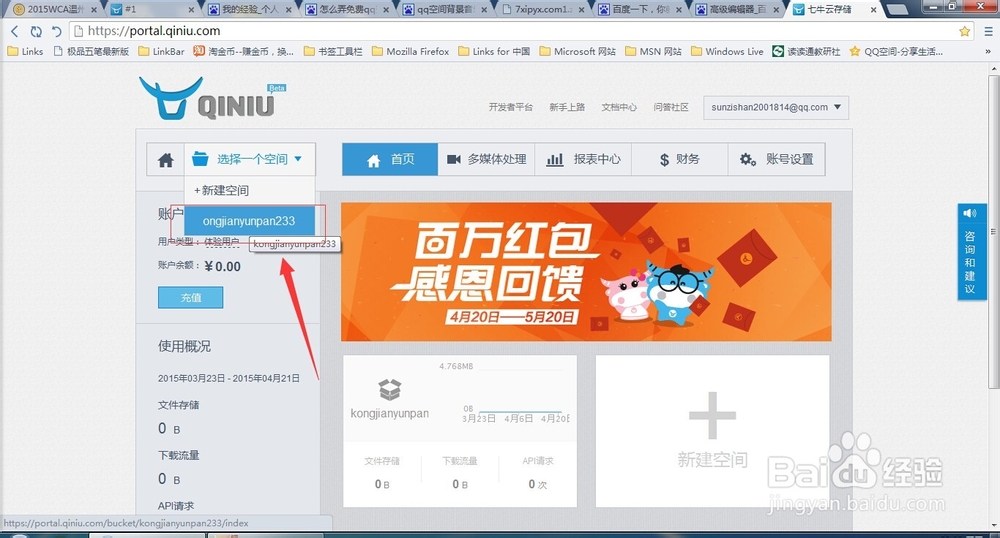The height and width of the screenshot is (538, 1000).
Task: Expand the bookmarks bar overflow chevron
Action: 988,52
